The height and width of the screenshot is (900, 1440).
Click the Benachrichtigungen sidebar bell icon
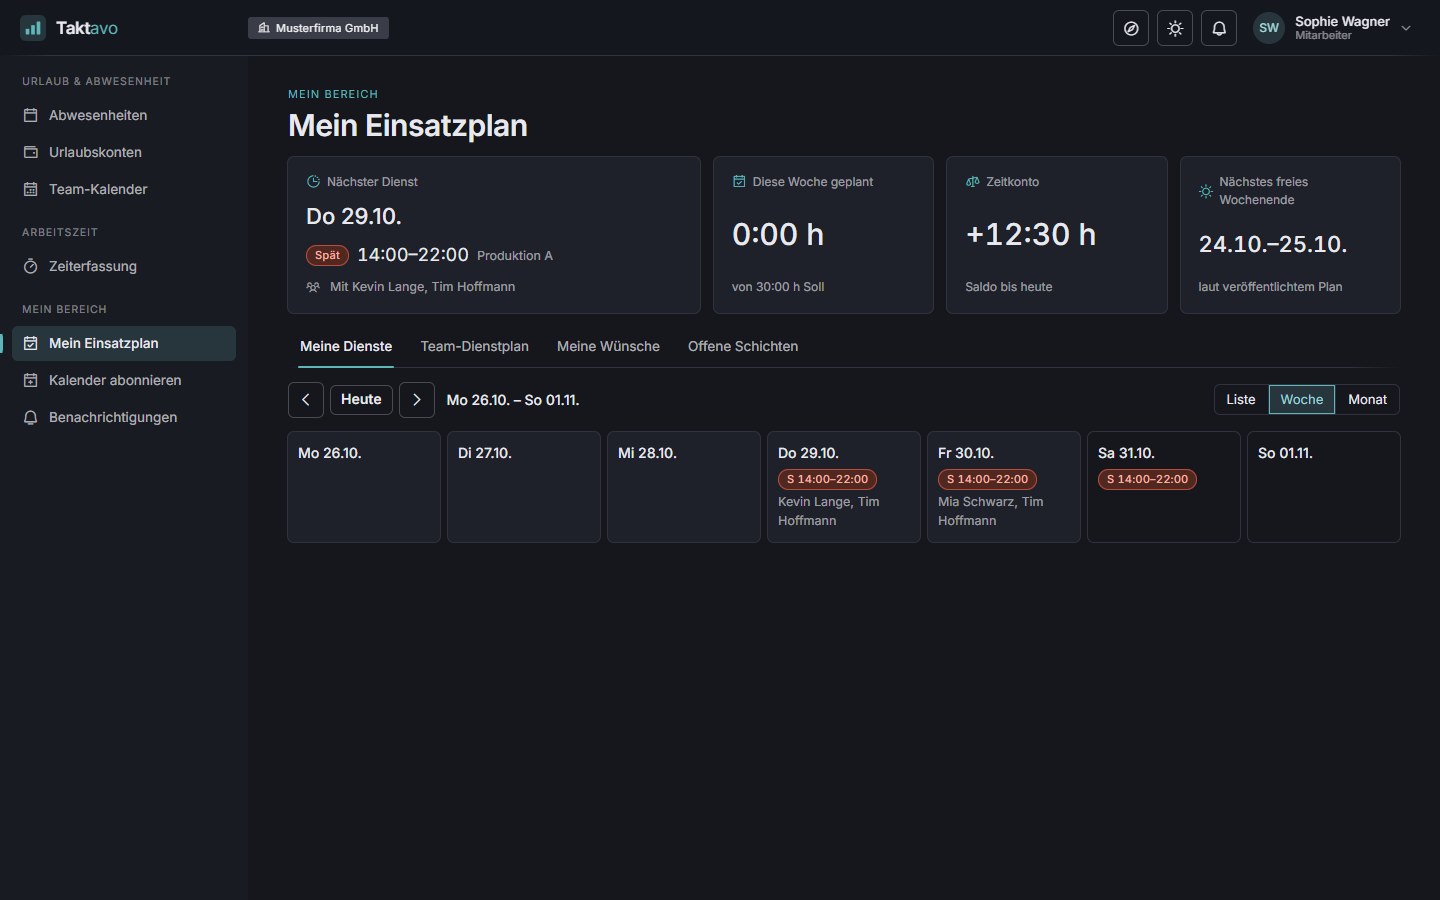point(31,417)
